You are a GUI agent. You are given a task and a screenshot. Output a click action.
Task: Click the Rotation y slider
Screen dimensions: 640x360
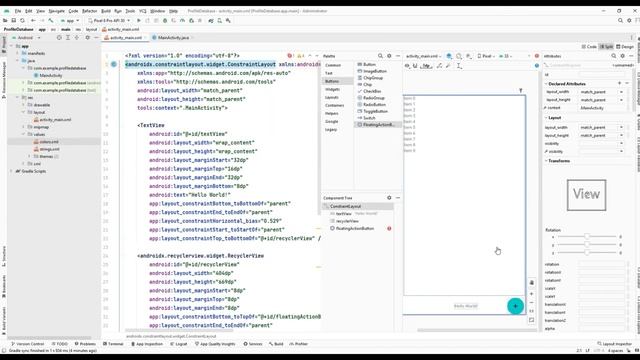pos(587,244)
